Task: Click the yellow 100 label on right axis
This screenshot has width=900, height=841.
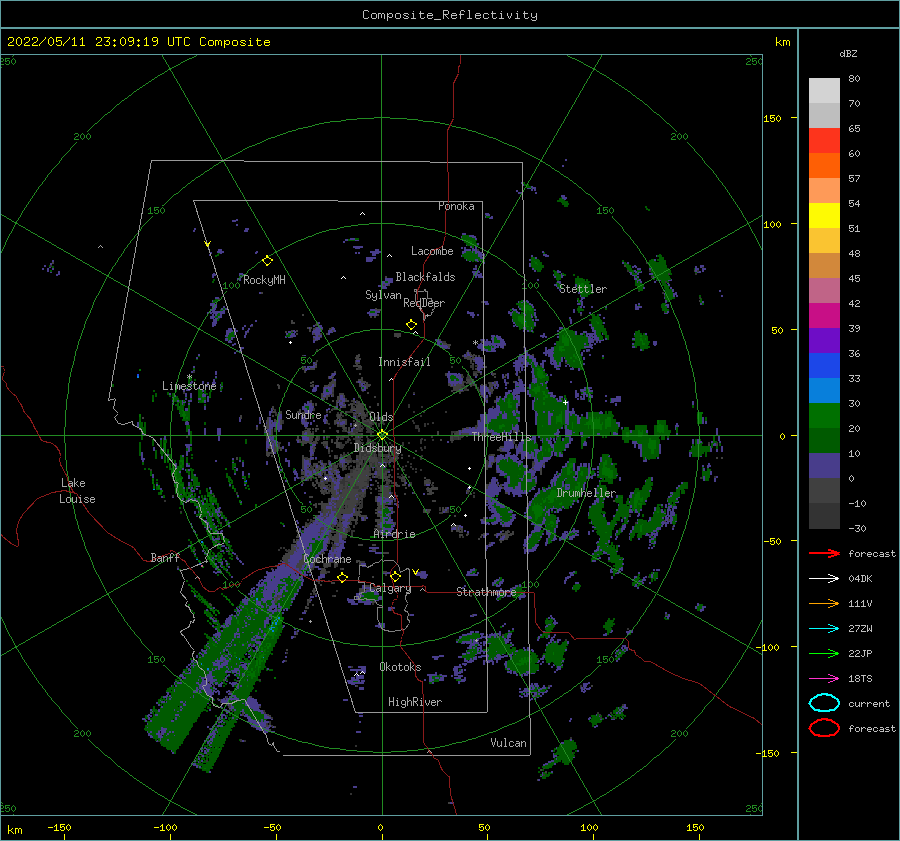Action: pyautogui.click(x=772, y=224)
